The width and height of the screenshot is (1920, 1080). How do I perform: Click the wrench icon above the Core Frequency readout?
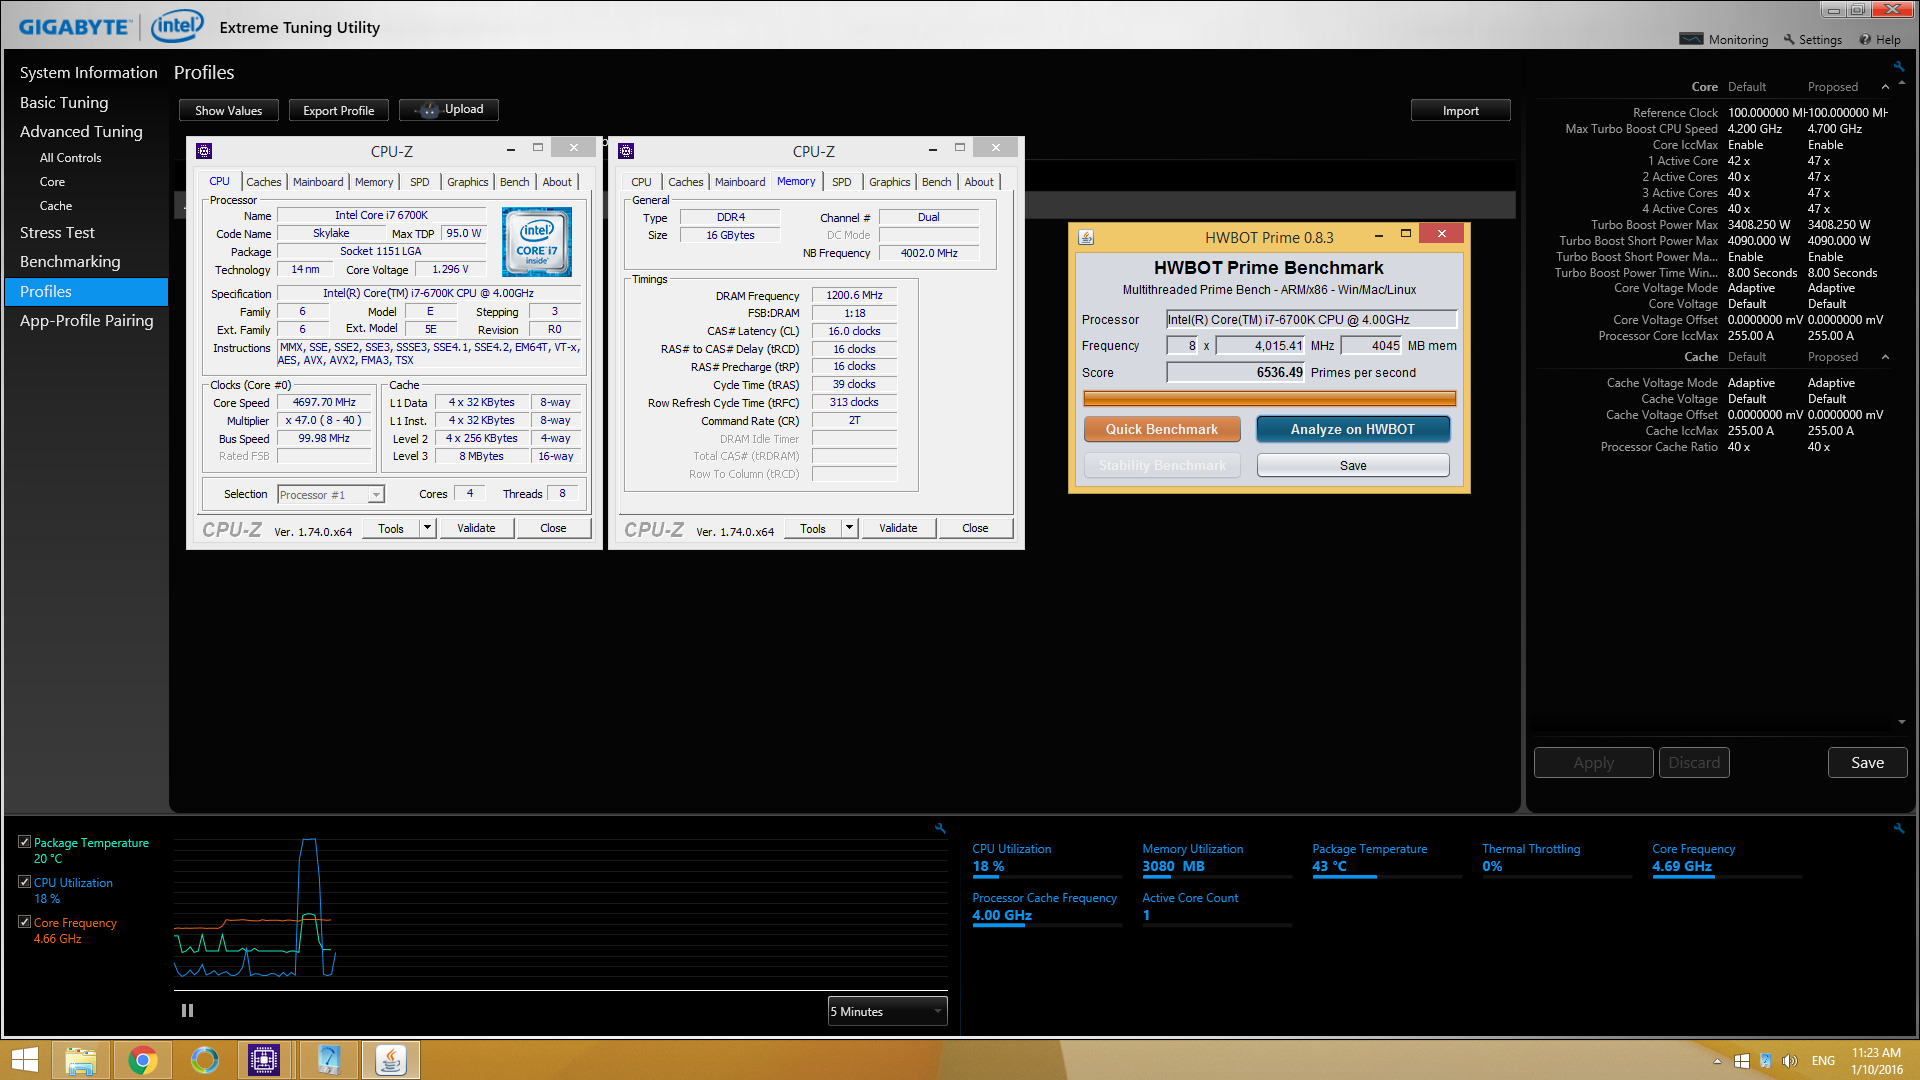pos(1898,828)
